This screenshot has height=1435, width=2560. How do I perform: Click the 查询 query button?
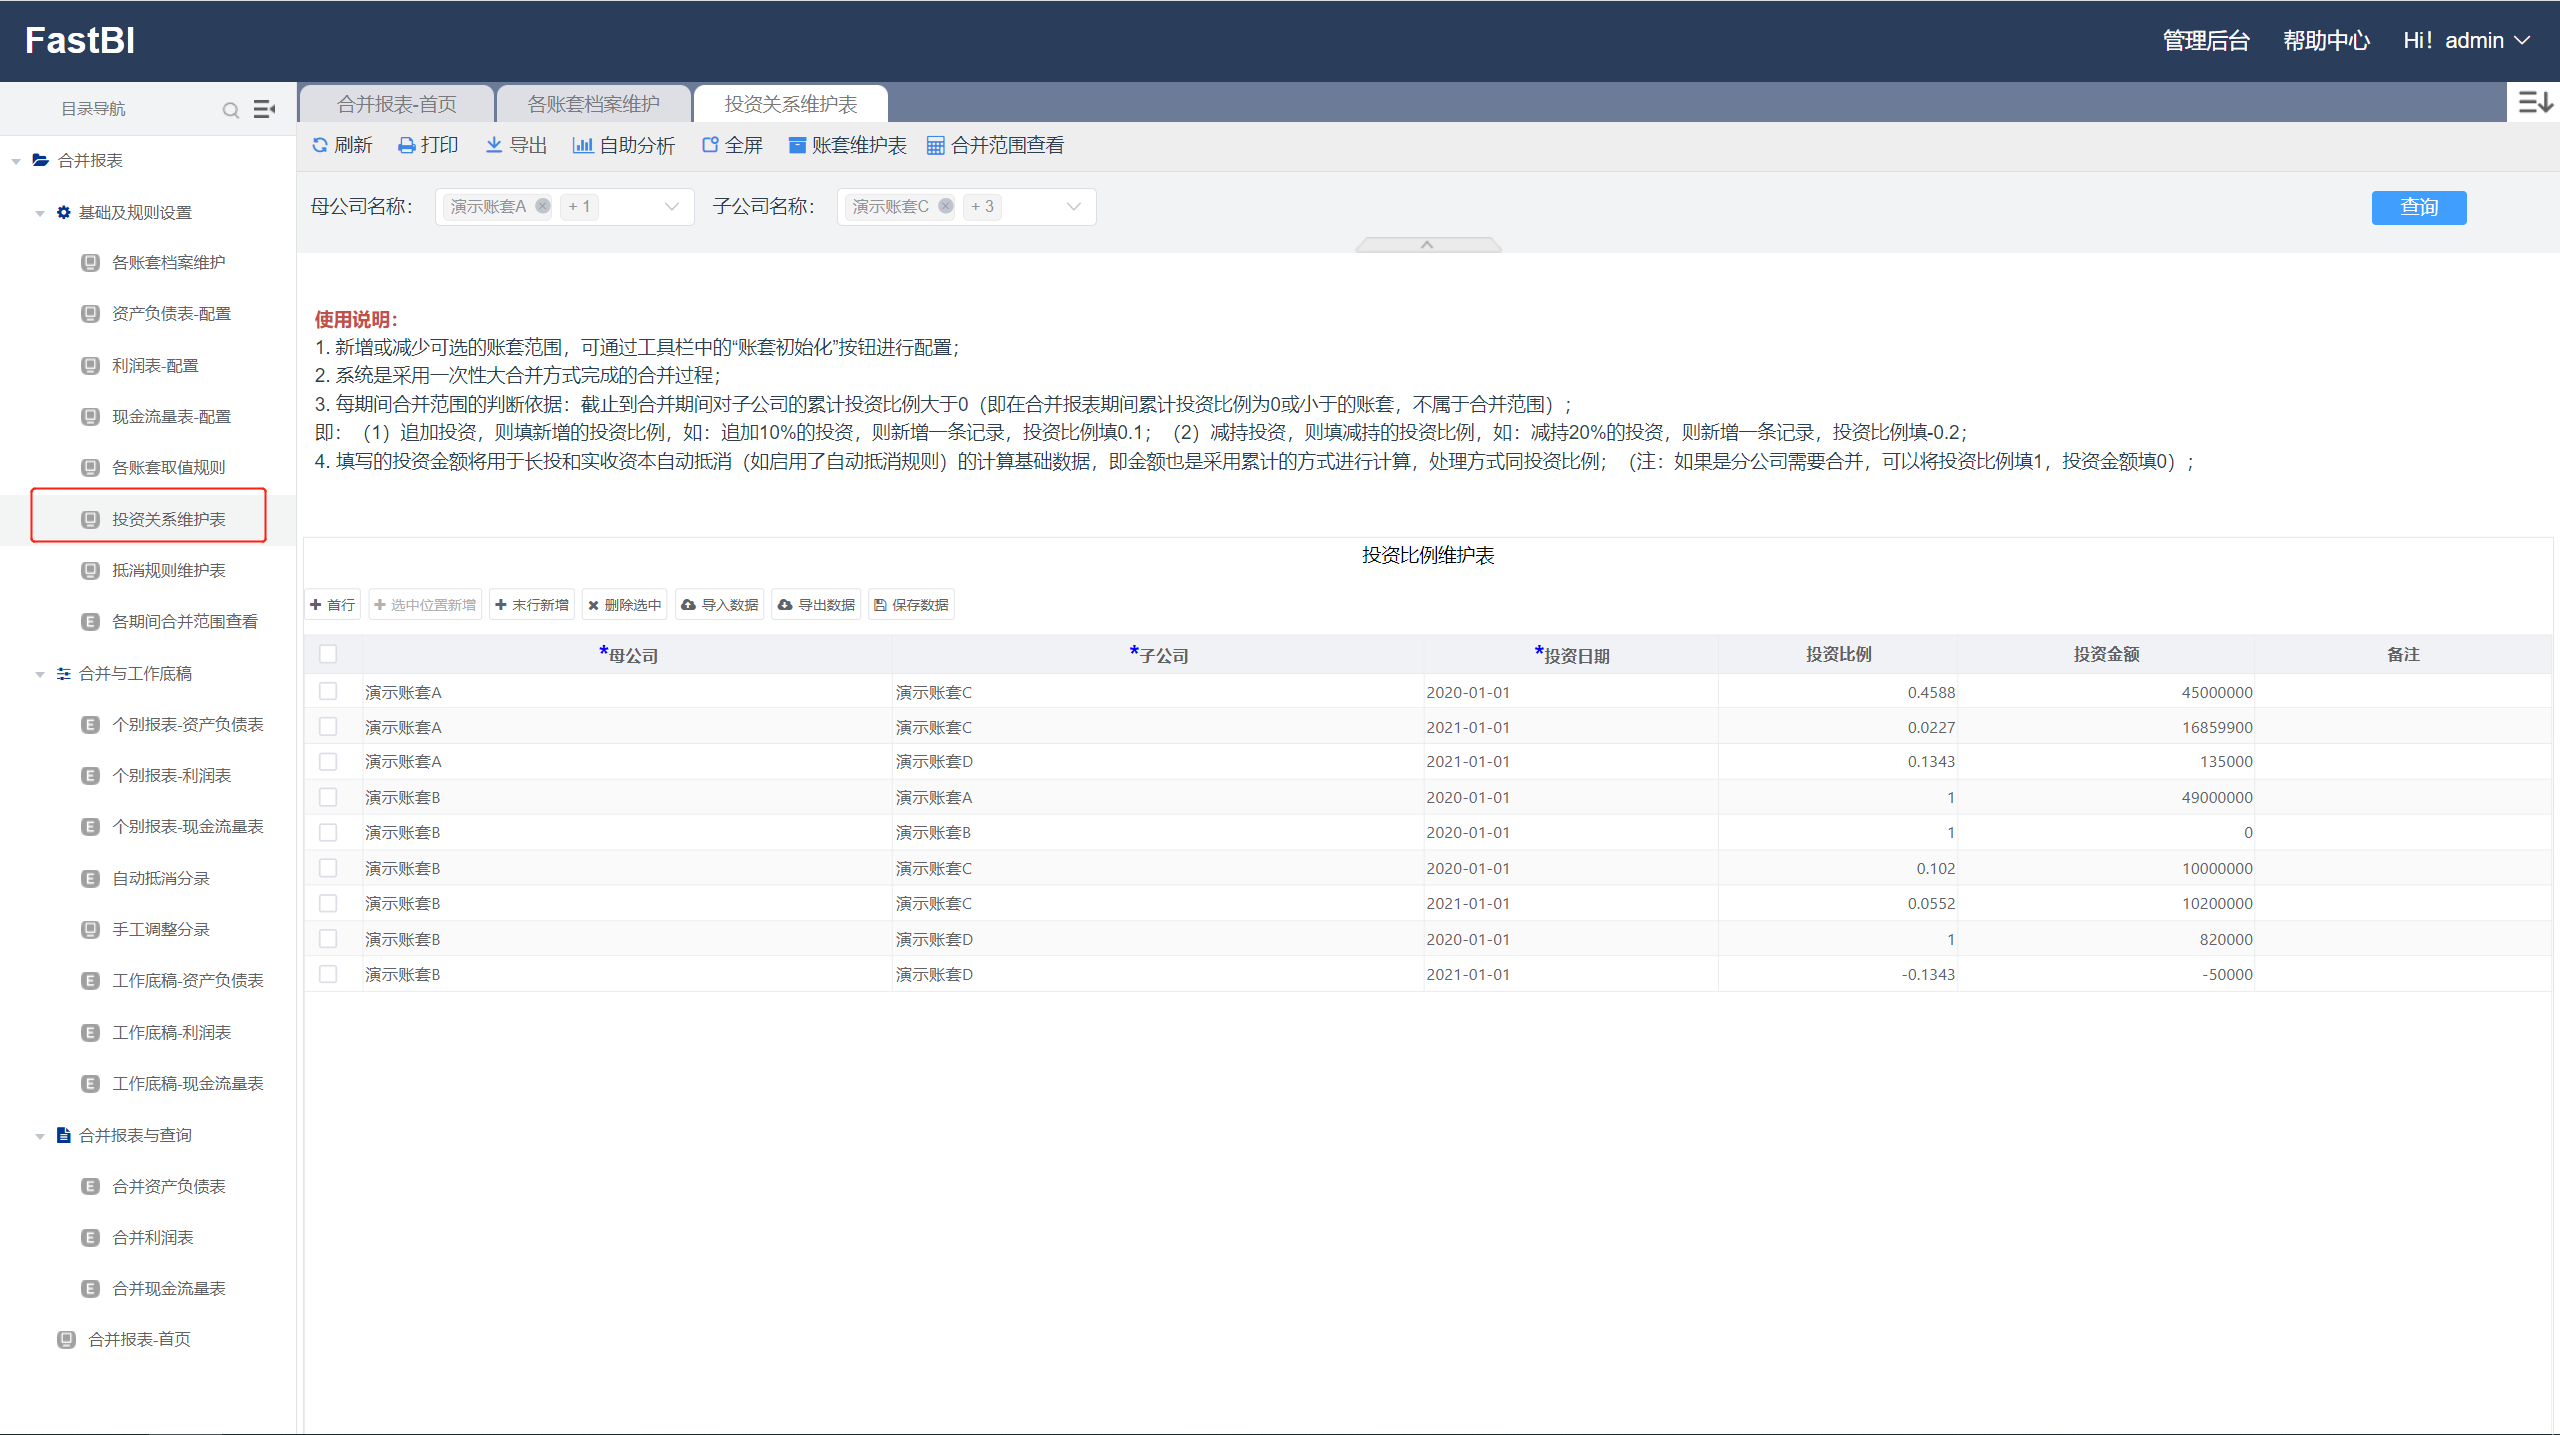[2418, 207]
